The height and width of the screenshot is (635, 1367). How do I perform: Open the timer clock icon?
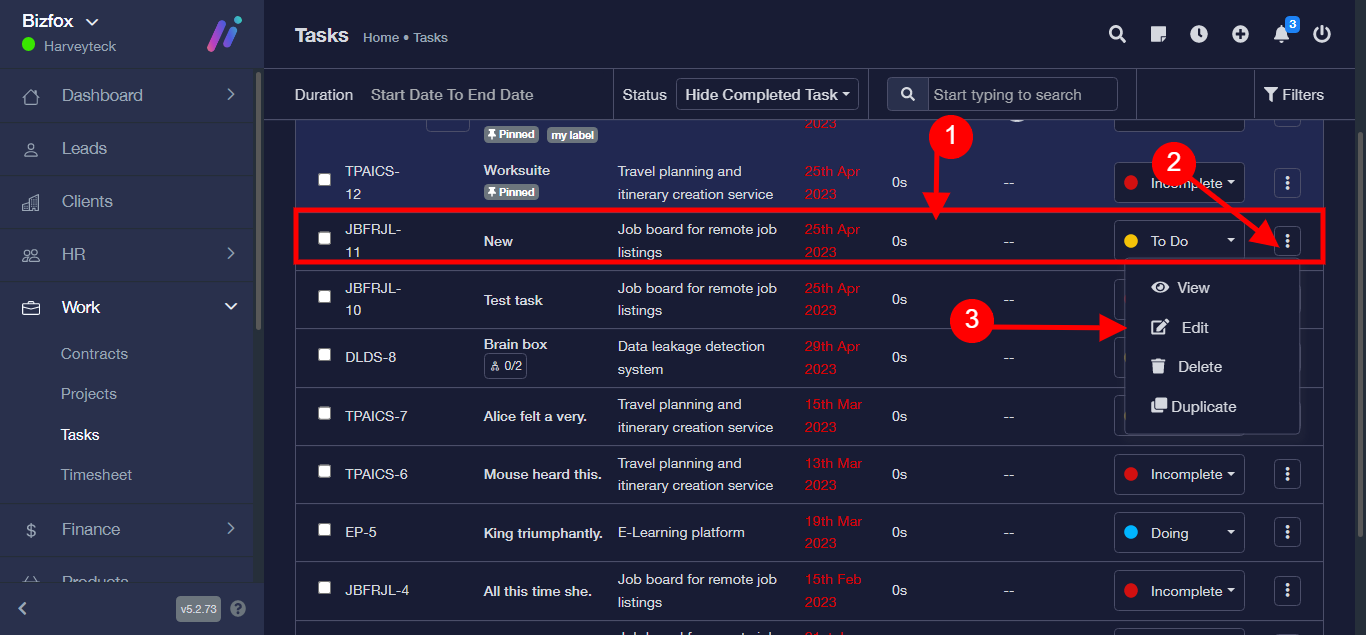(1199, 35)
